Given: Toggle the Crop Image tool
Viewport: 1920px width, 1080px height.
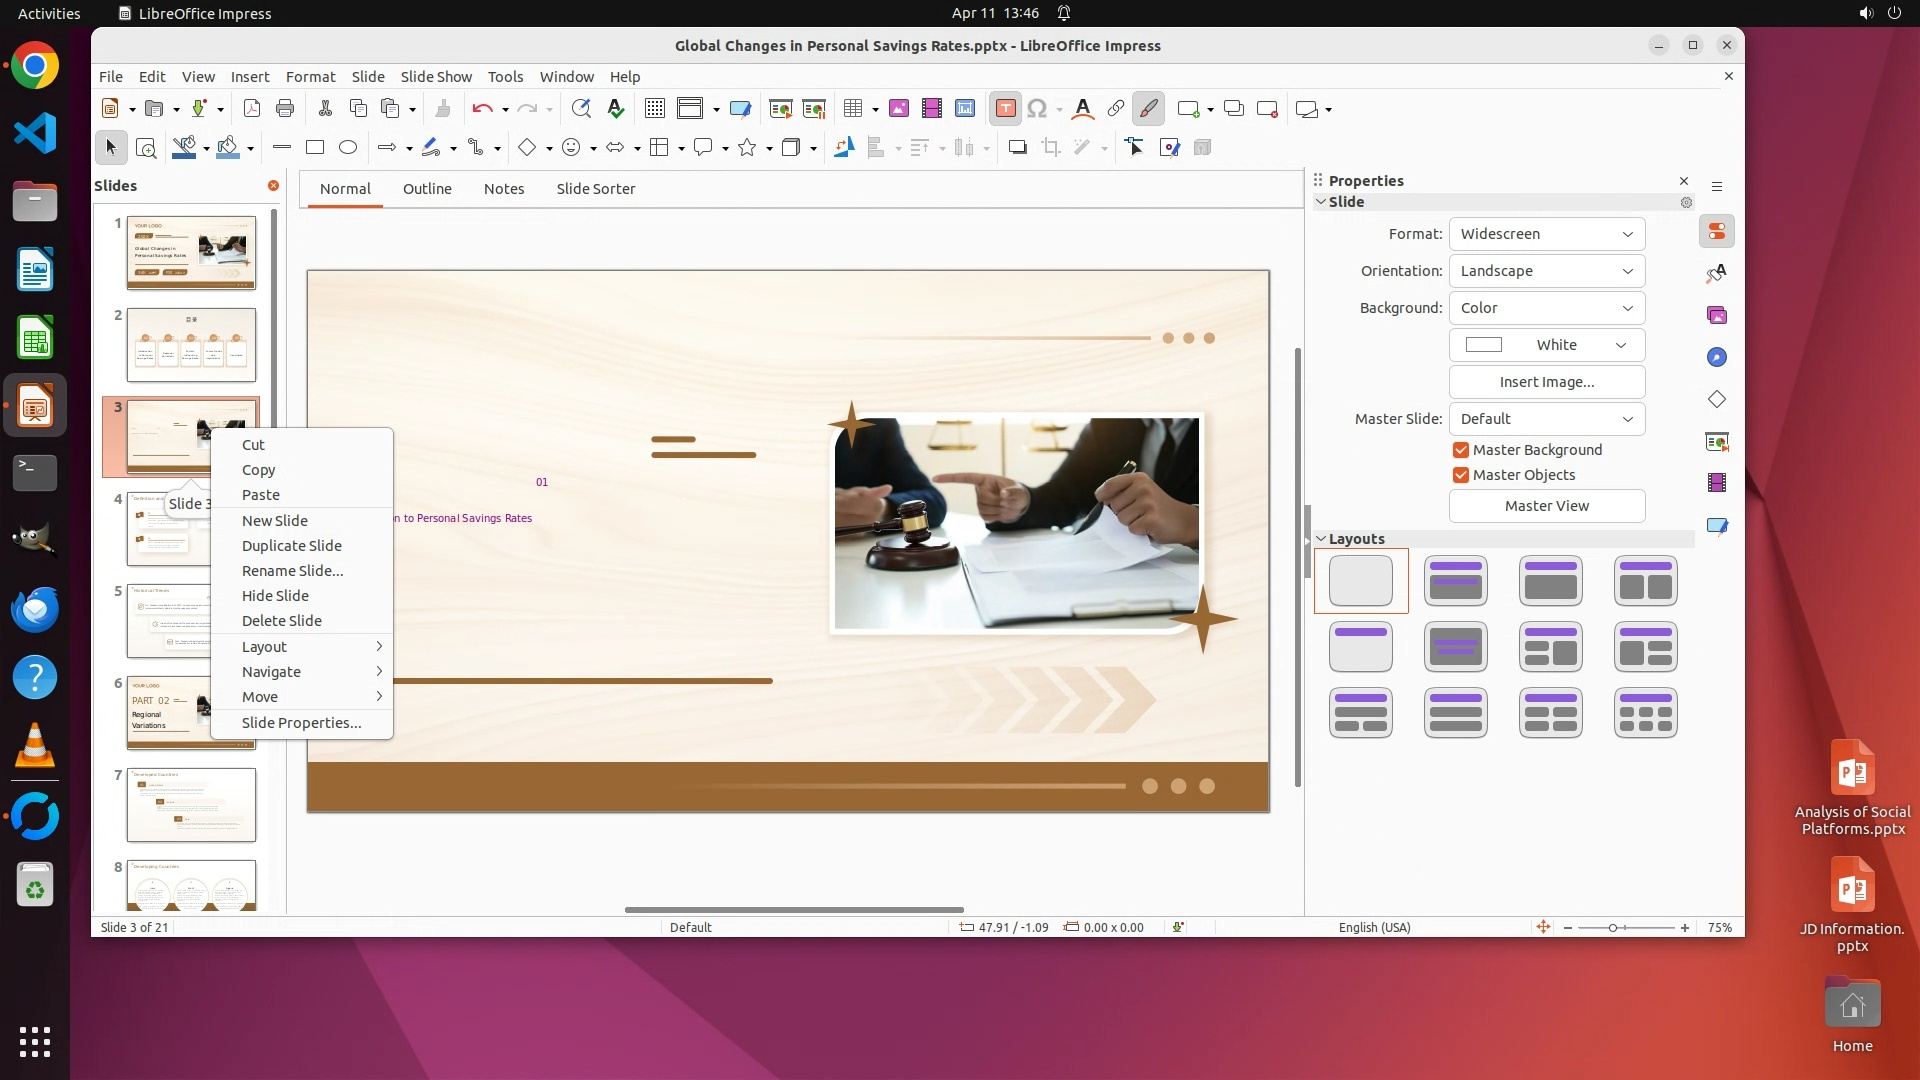Looking at the screenshot, I should (x=1050, y=148).
